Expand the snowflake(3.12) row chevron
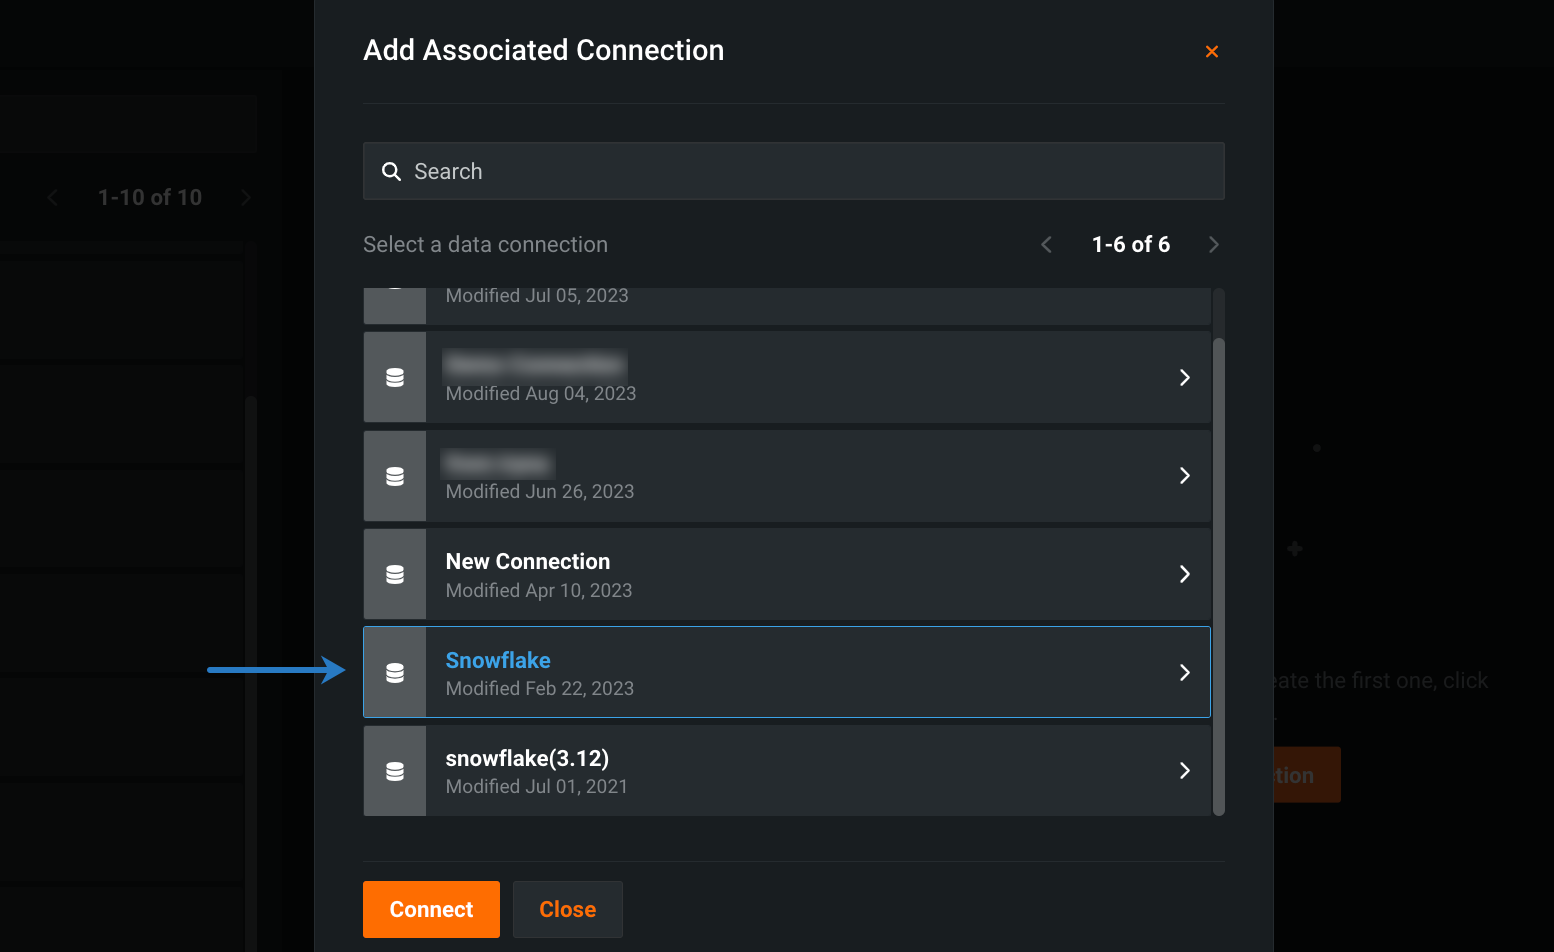Viewport: 1554px width, 952px height. point(1184,771)
